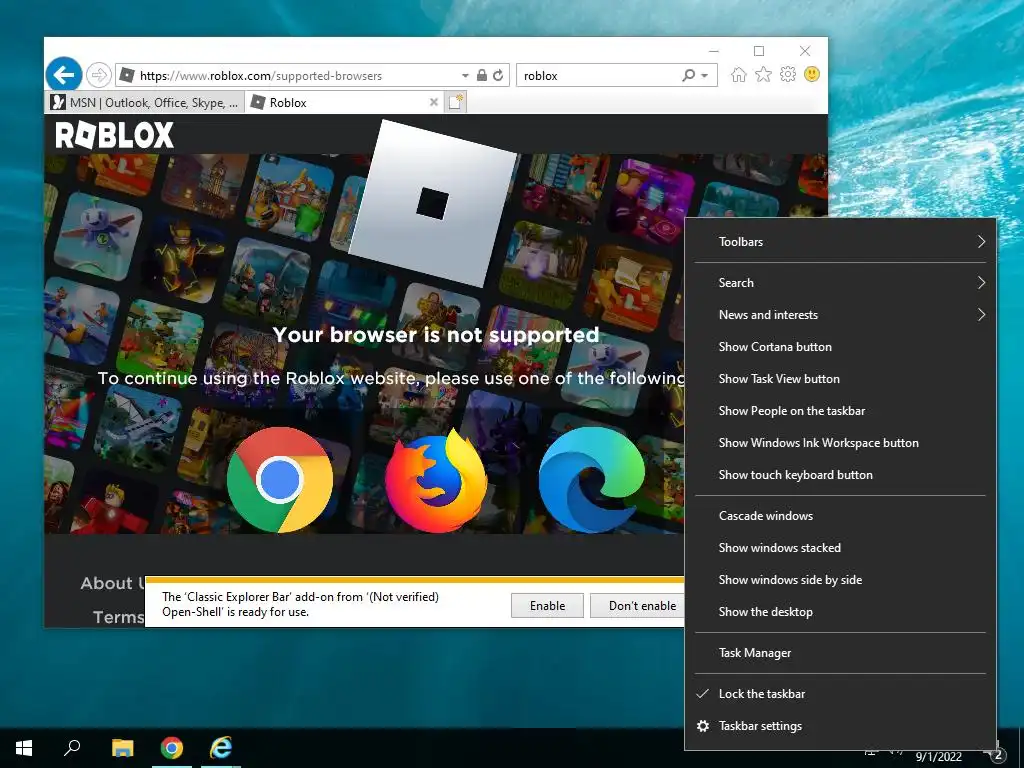
Task: Click the blue Back arrow in Internet Explorer
Action: pos(64,75)
